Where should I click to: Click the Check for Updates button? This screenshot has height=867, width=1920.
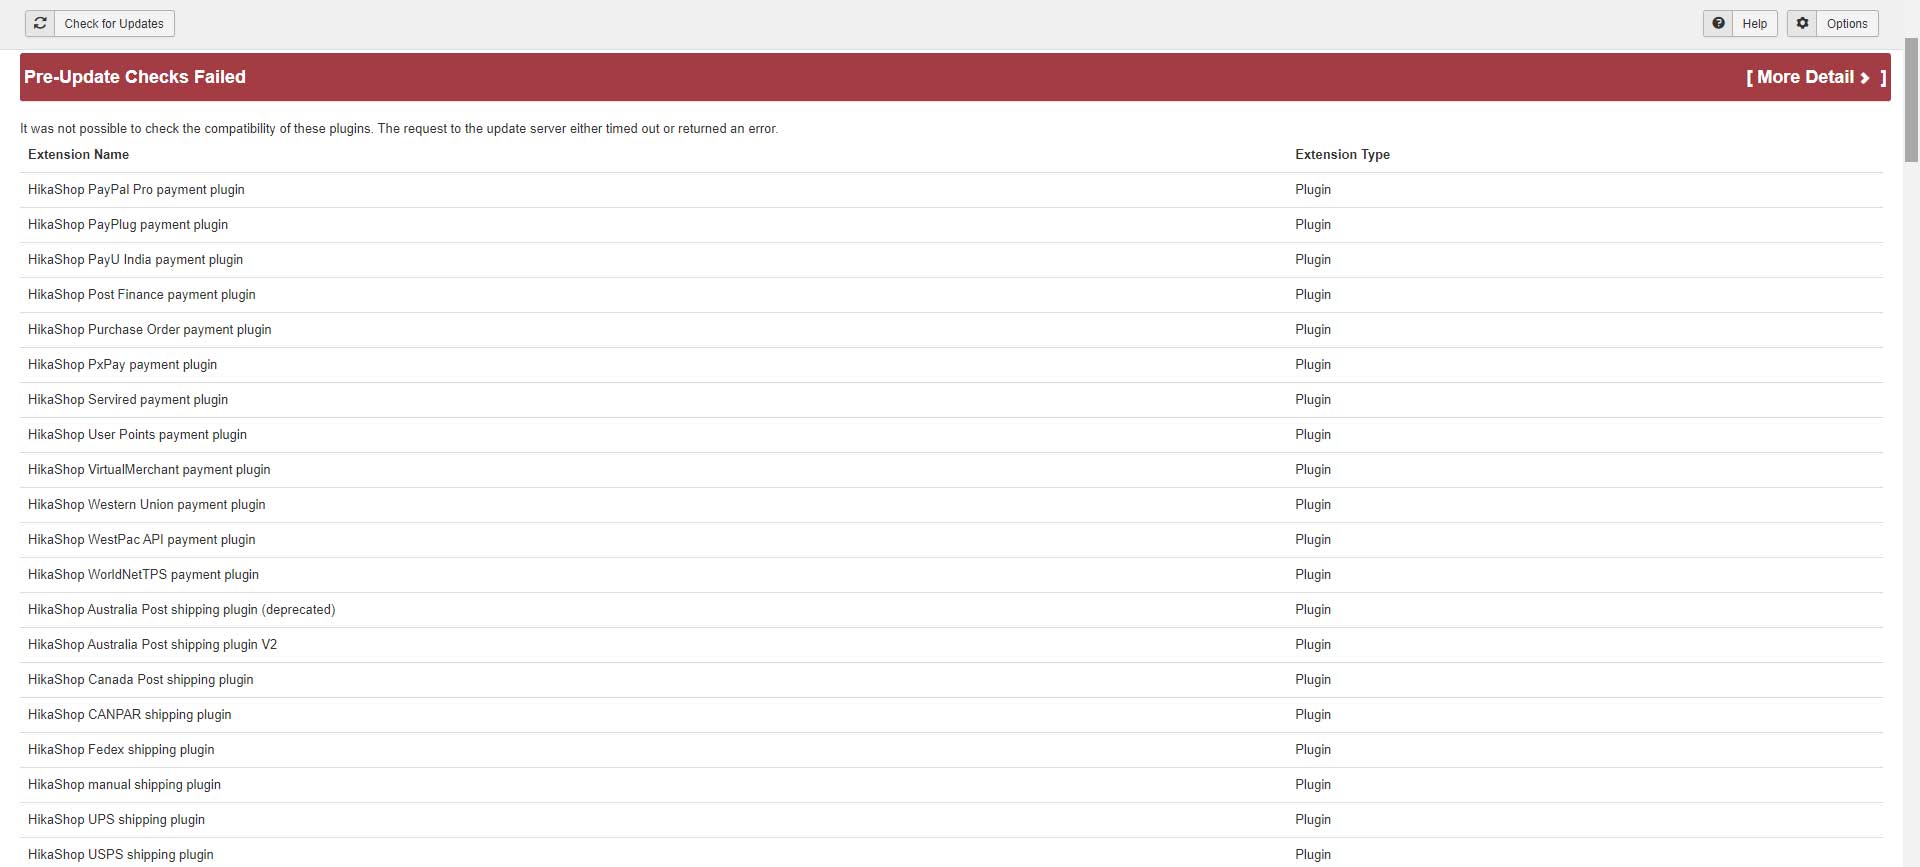click(x=100, y=23)
